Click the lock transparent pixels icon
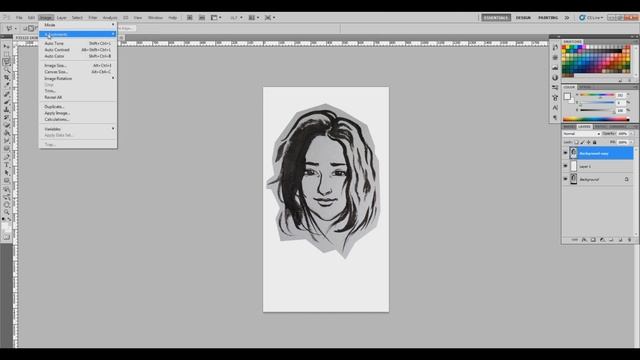Screen dimensions: 640x360 (576, 142)
